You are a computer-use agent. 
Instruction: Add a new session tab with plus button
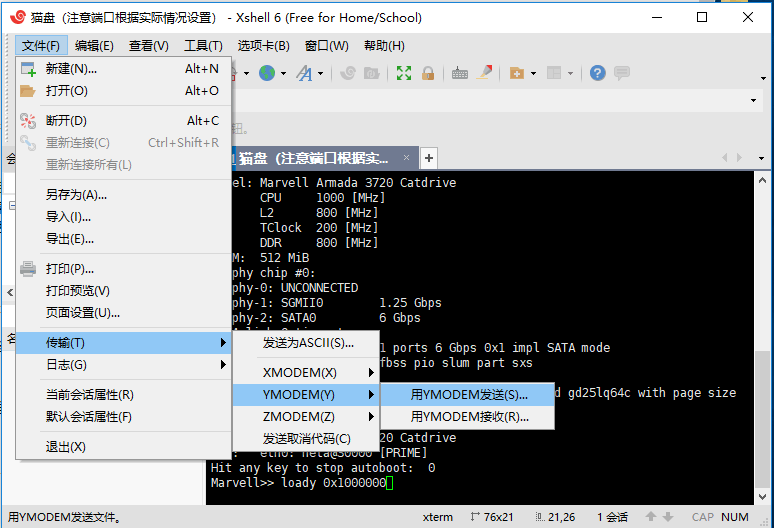pos(429,158)
